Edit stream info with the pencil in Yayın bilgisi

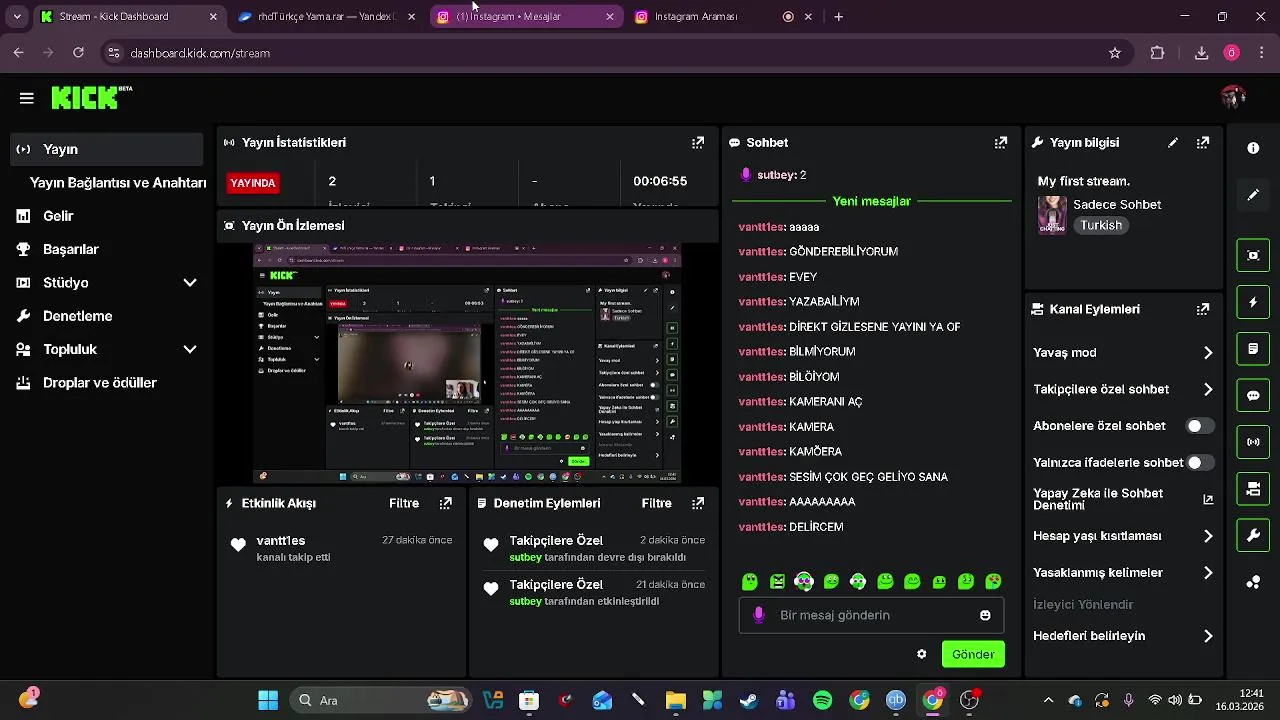tap(1173, 143)
